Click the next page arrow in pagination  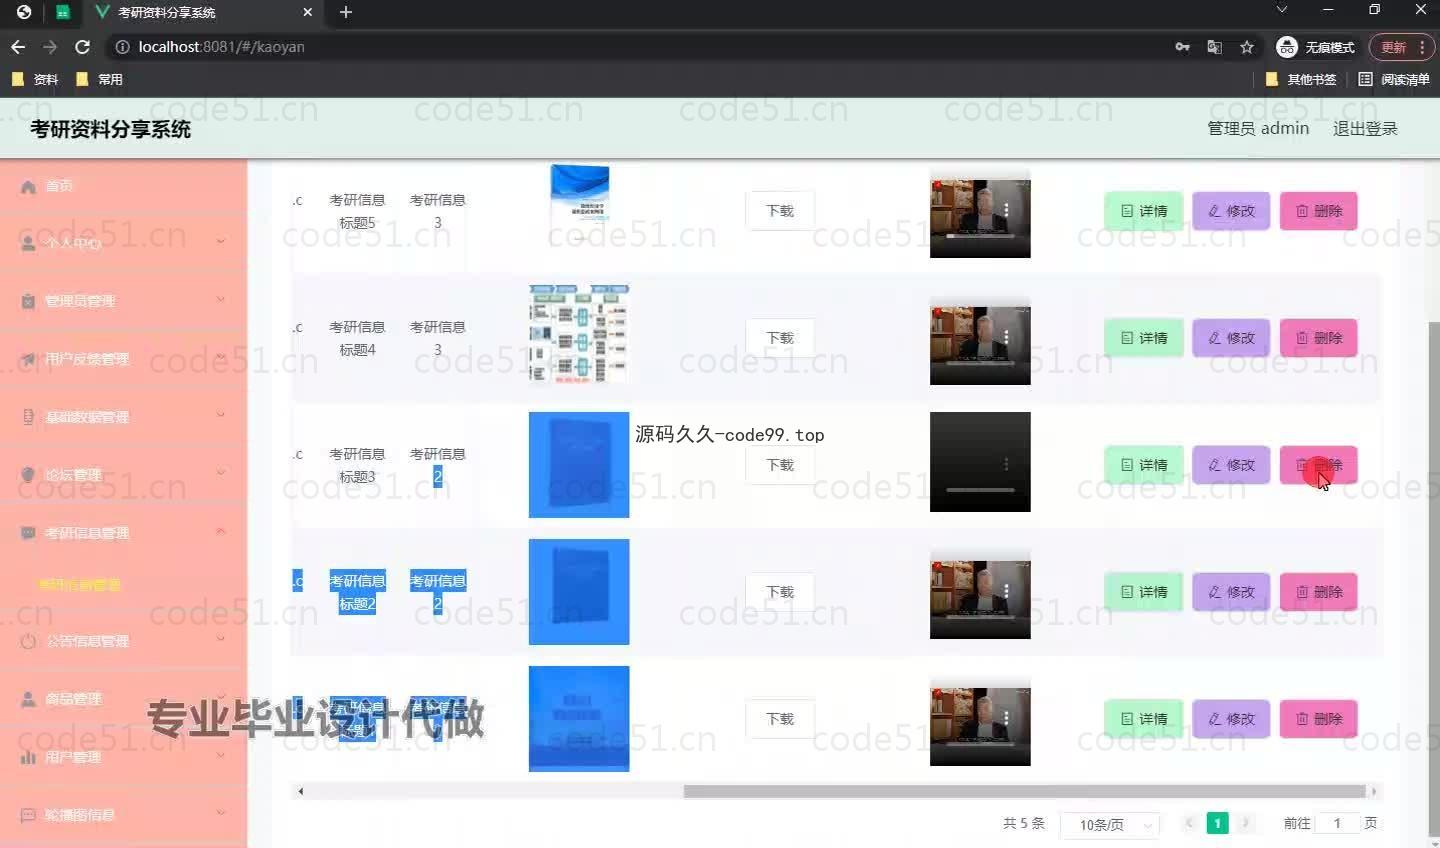click(x=1245, y=823)
